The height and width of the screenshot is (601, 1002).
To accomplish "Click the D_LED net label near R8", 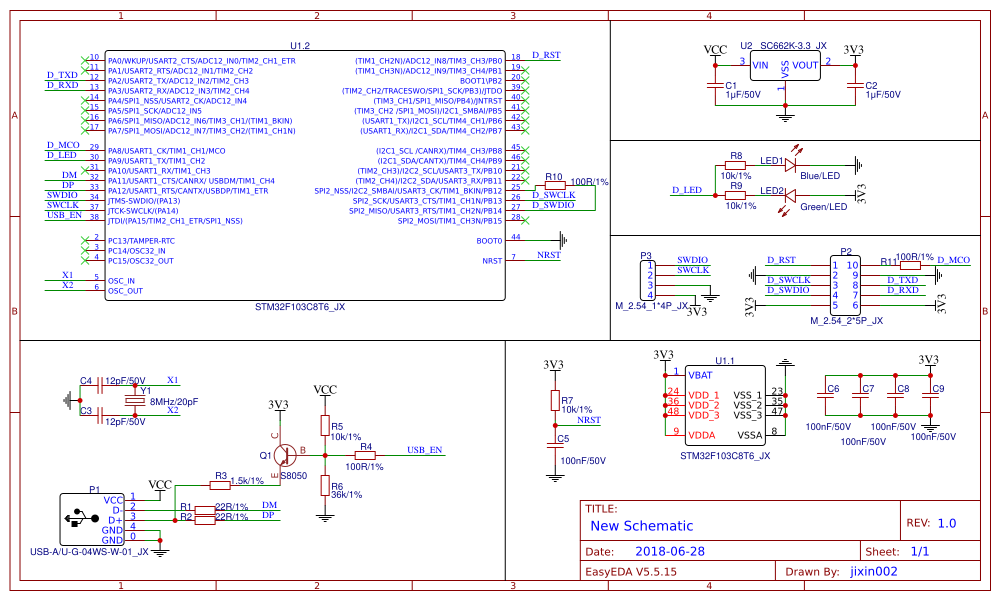I will 687,190.
